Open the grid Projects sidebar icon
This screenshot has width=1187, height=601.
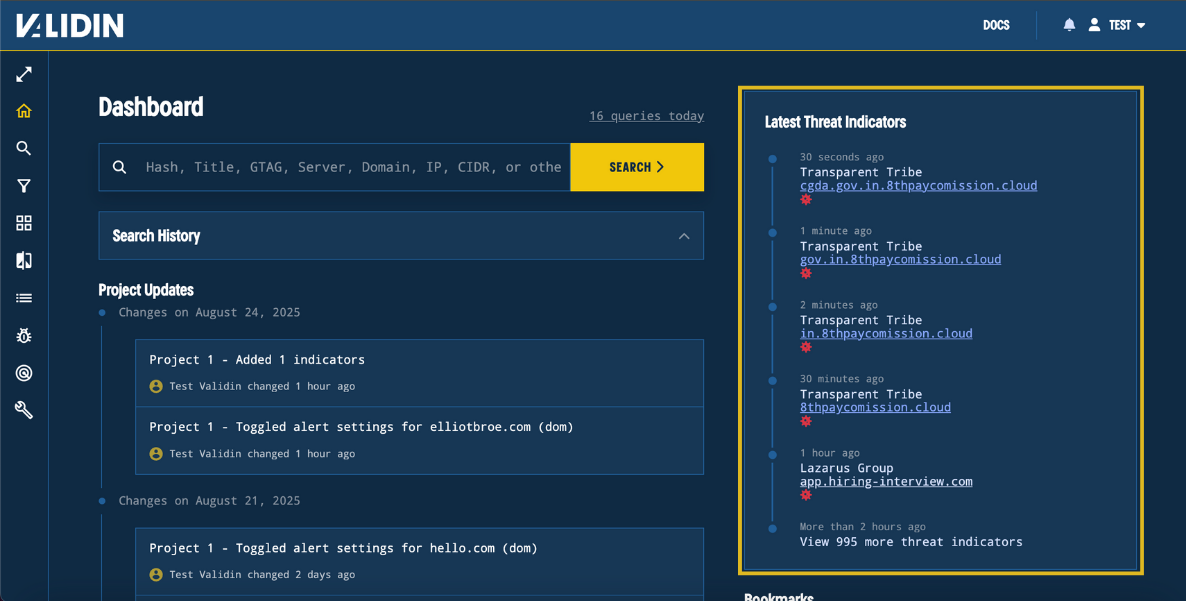tap(24, 223)
